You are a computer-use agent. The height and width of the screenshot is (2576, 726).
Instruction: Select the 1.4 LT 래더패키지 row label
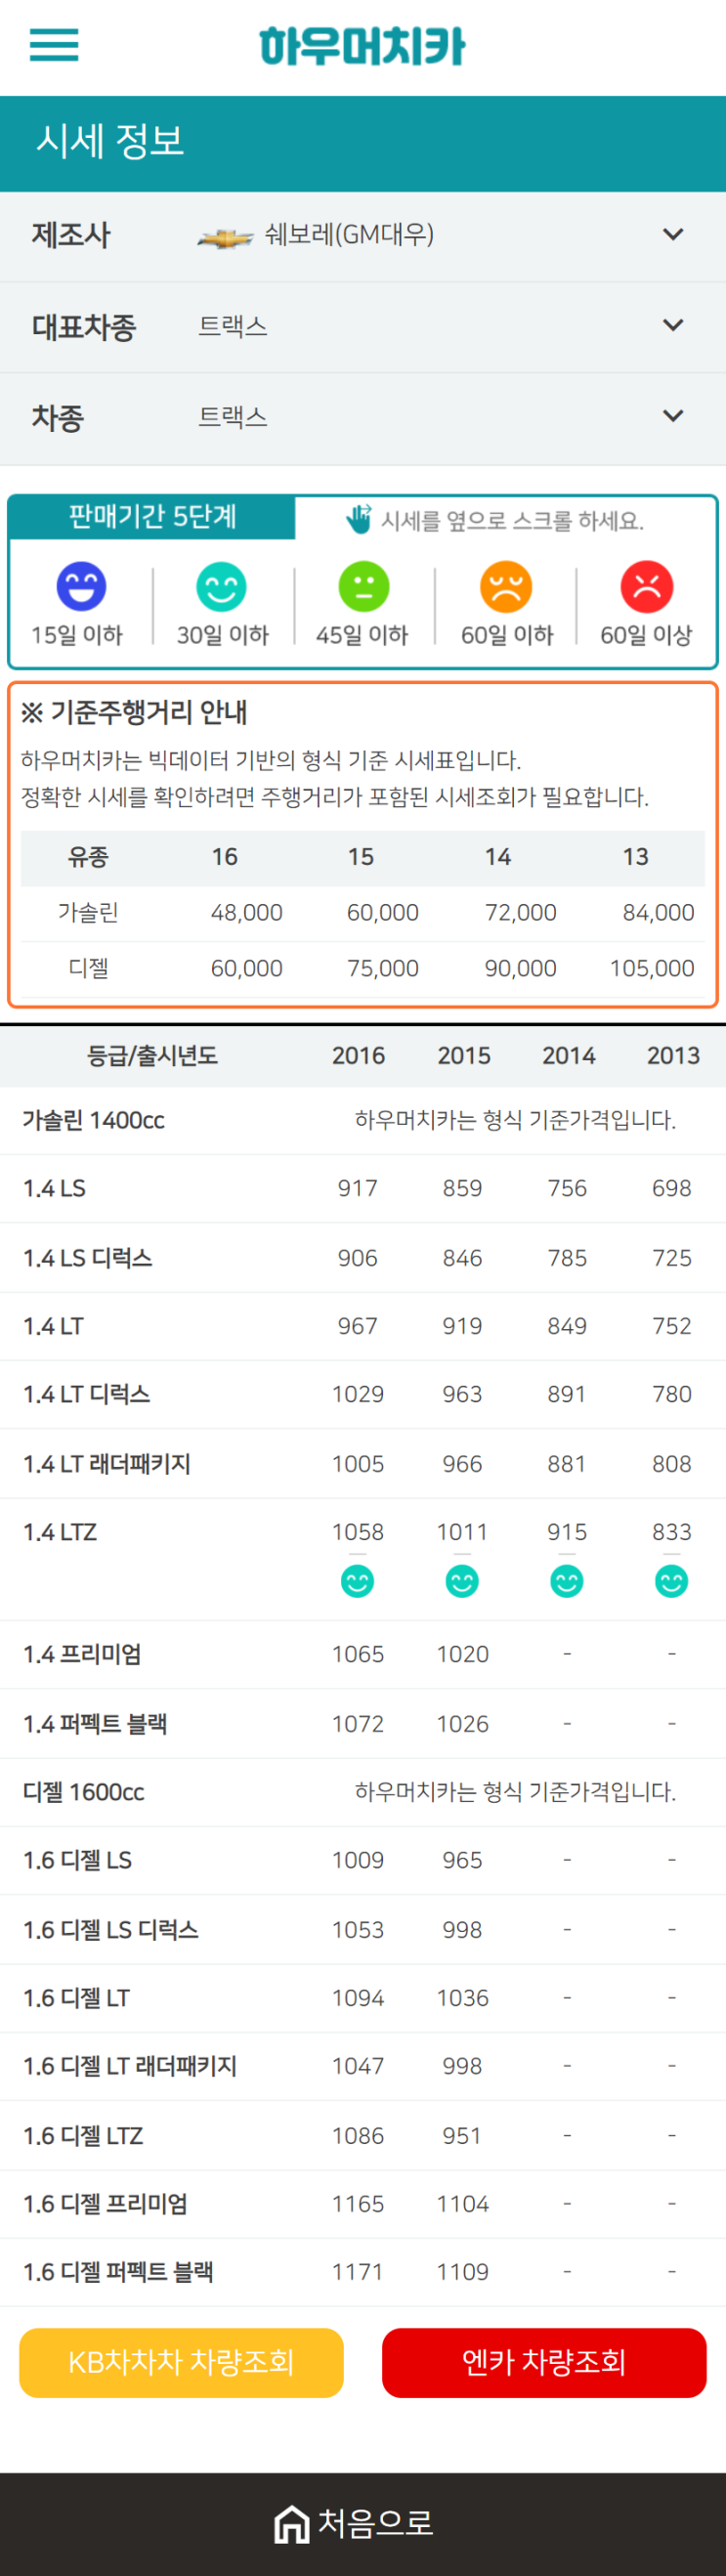[x=107, y=1464]
